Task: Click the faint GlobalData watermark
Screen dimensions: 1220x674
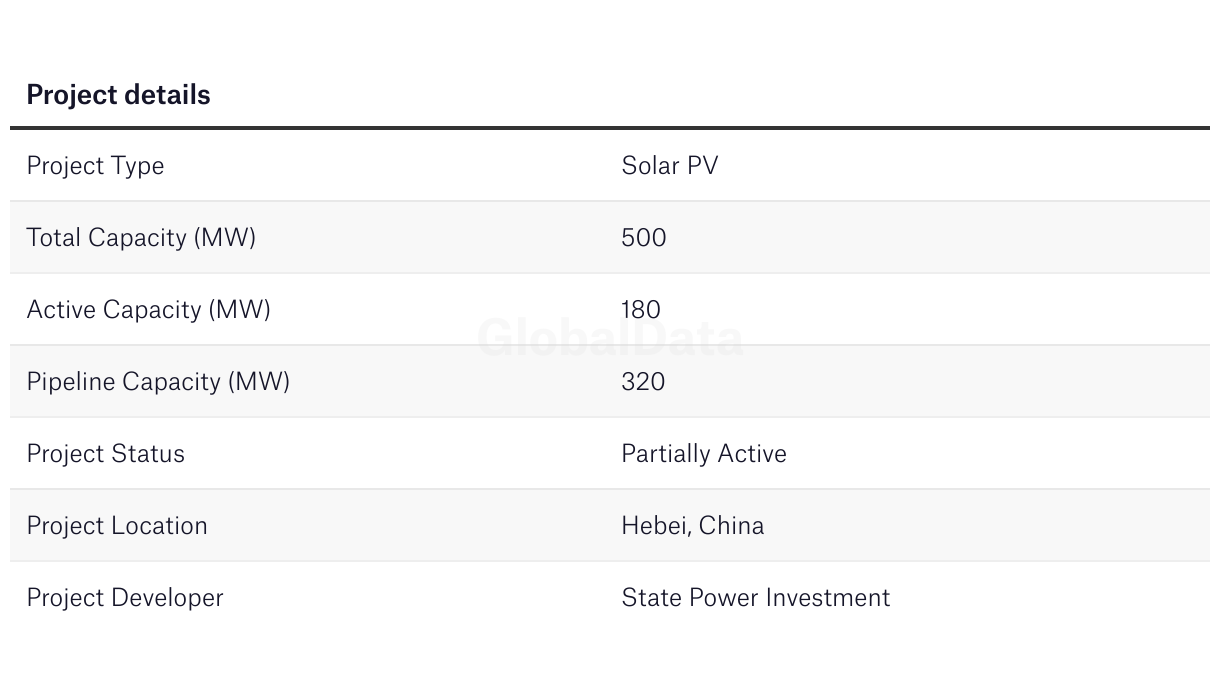Action: pos(610,338)
